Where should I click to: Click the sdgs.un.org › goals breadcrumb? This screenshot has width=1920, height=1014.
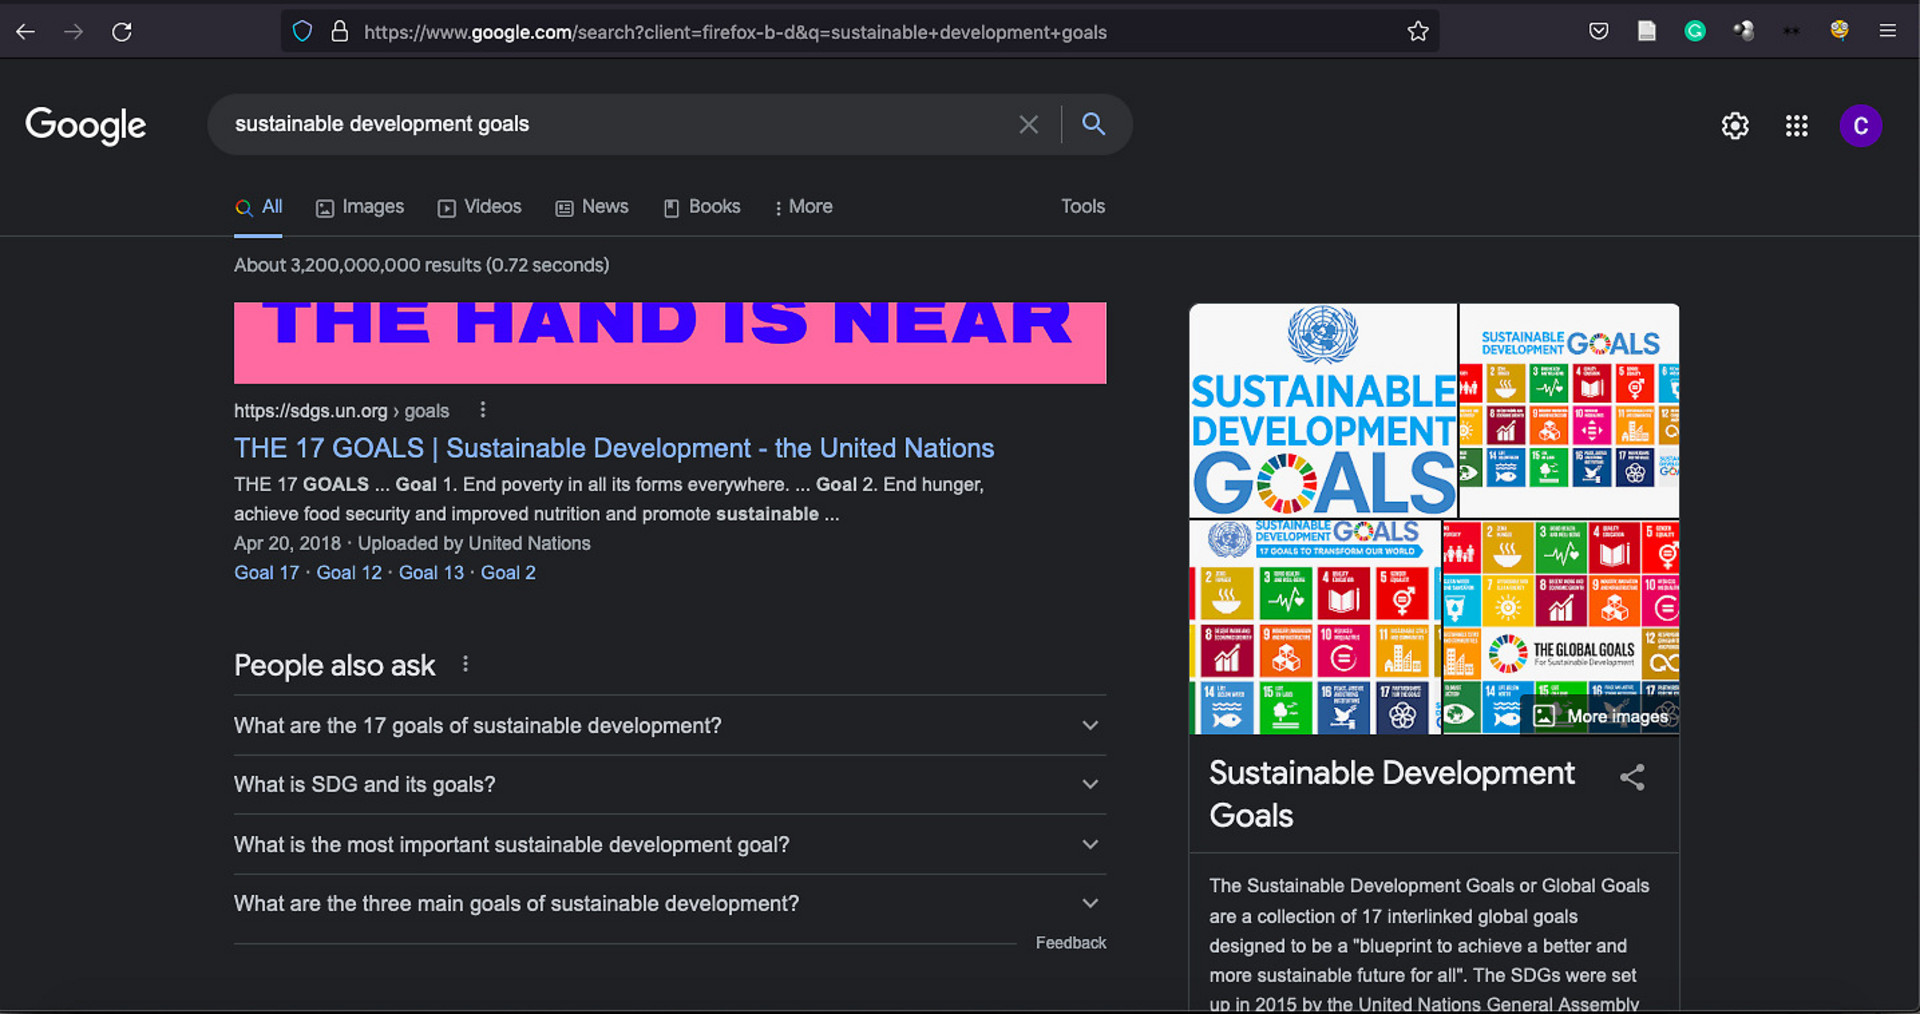341,411
